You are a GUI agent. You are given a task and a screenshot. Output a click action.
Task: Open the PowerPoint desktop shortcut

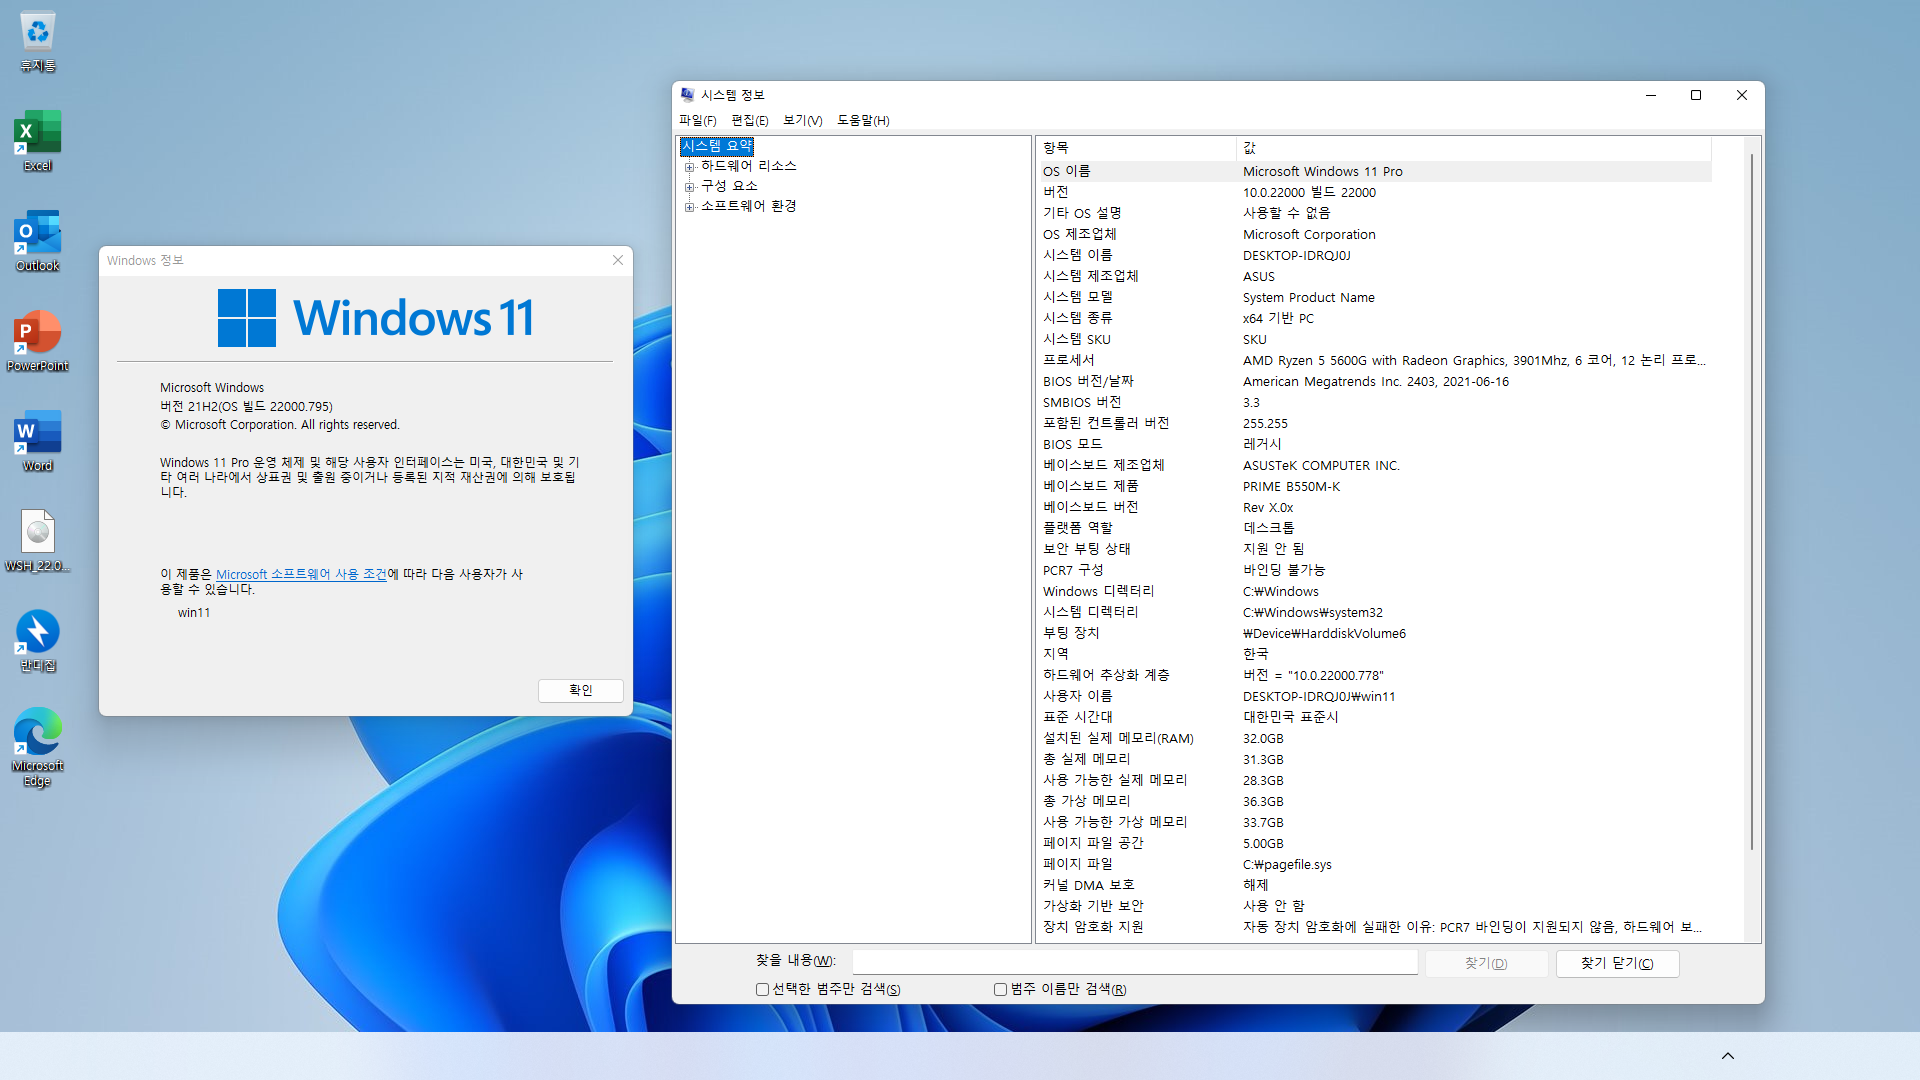38,342
